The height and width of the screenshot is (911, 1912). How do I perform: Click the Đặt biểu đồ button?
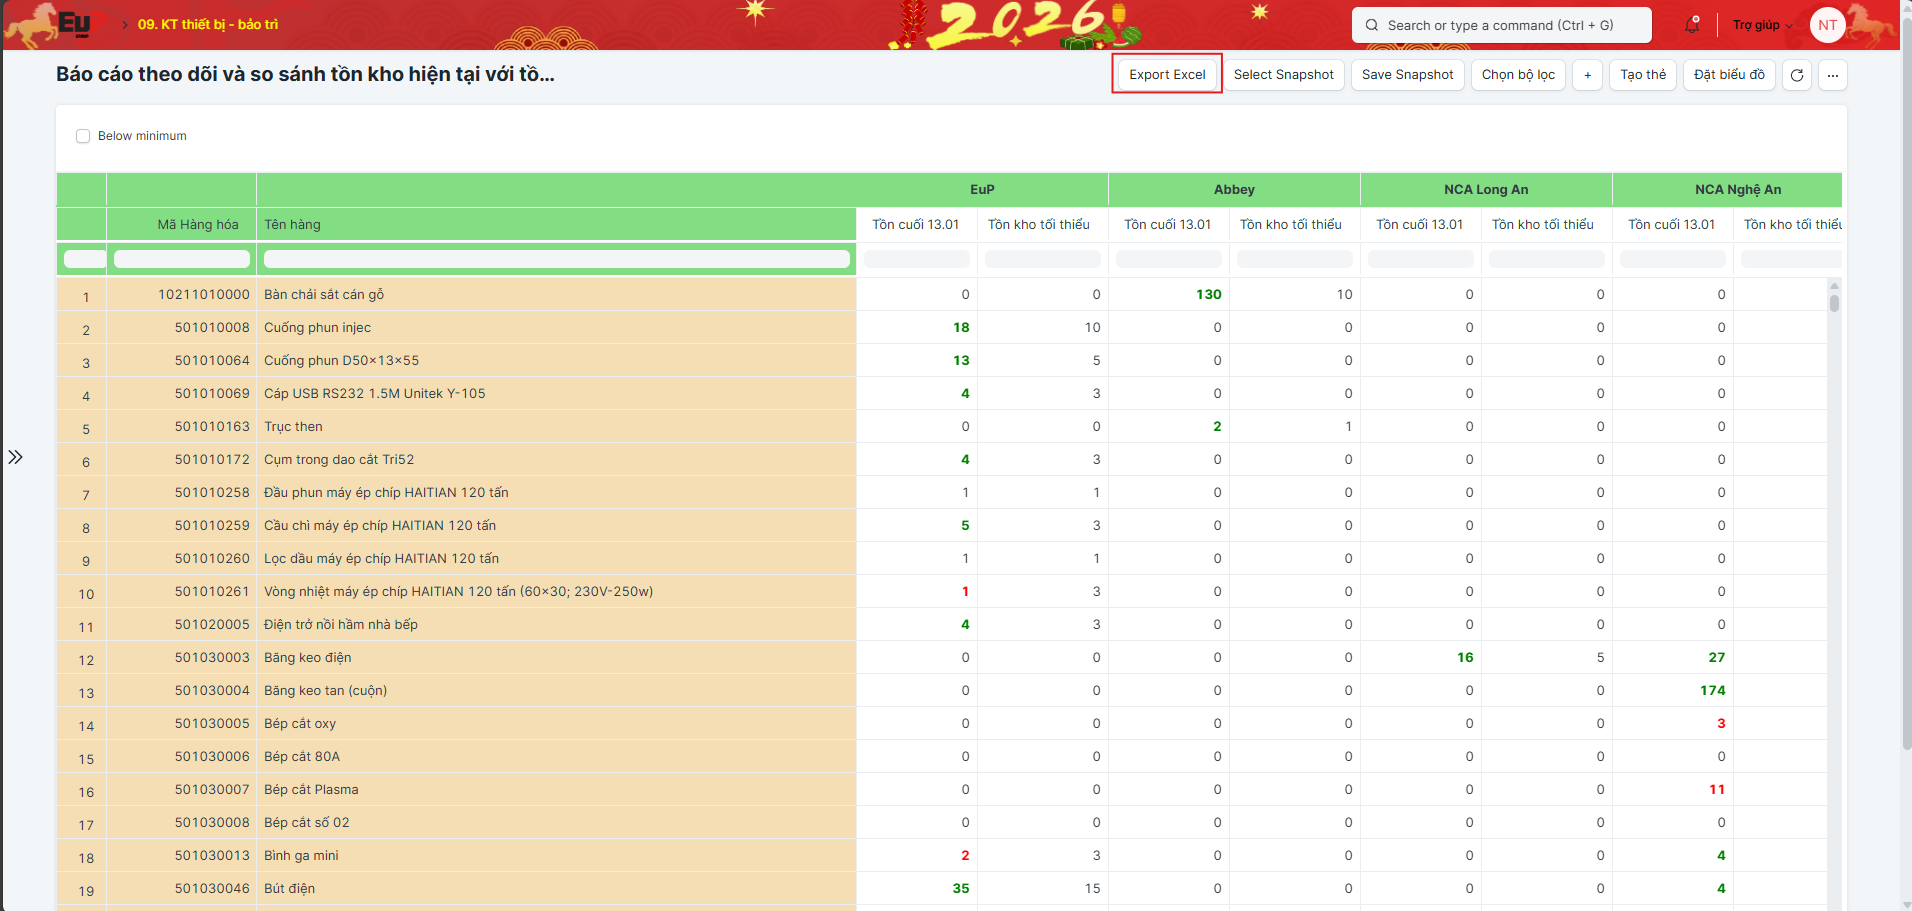point(1729,75)
